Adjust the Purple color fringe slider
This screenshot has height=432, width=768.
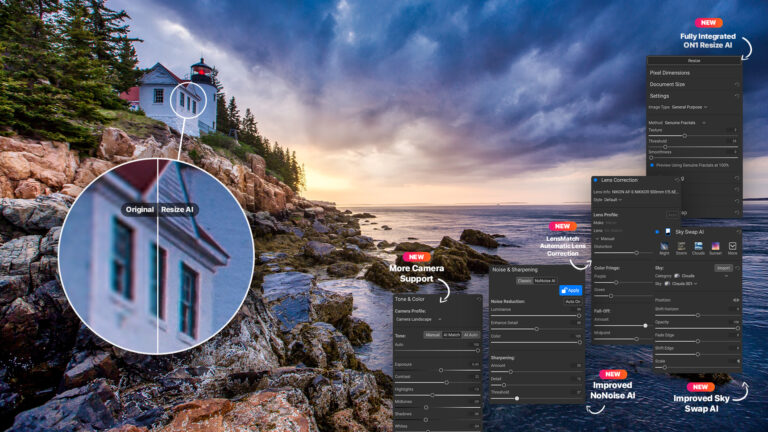click(616, 283)
